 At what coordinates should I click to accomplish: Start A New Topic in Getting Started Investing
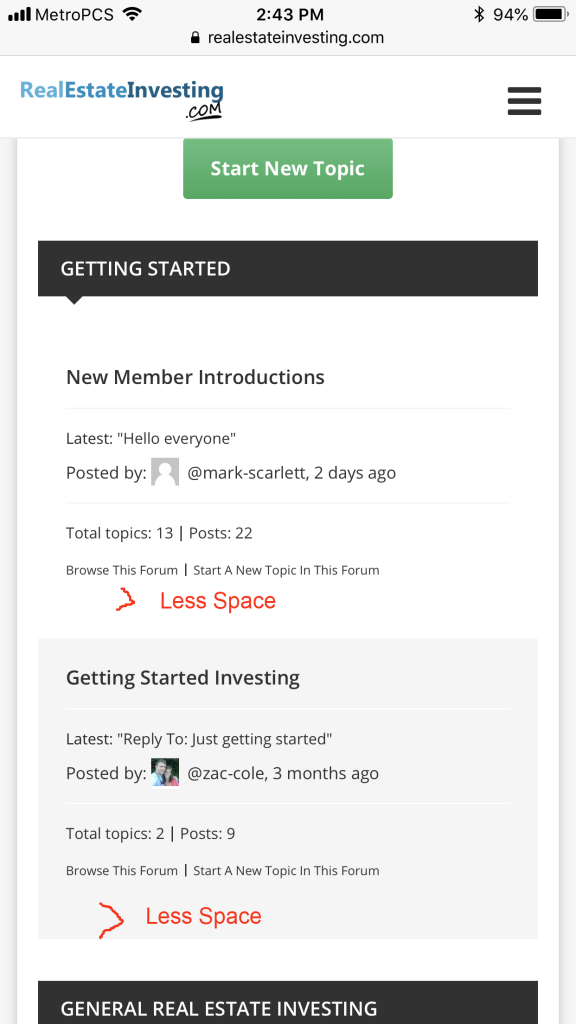286,871
